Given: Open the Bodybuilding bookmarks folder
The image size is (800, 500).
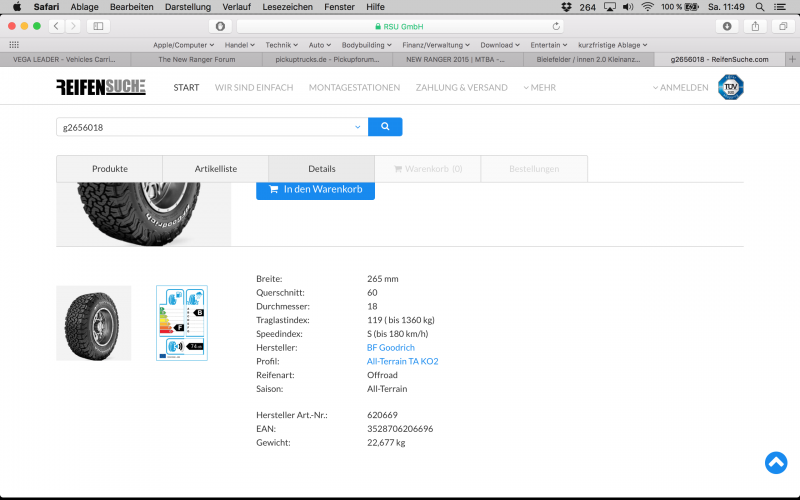Looking at the screenshot, I should coord(366,45).
